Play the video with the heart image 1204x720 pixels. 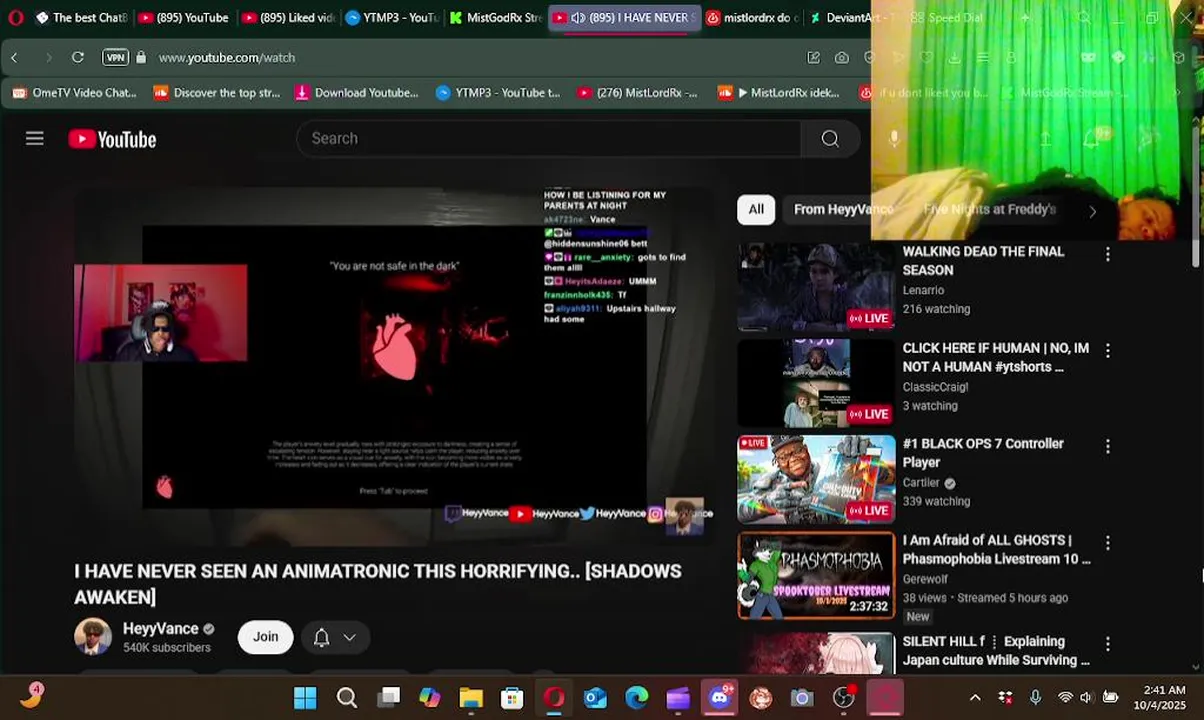395,366
